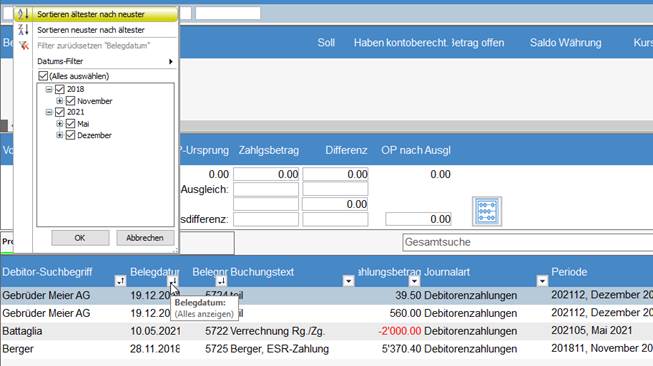This screenshot has height=366, width=653.
Task: Click into the Gesamtsuche search field
Action: 528,242
